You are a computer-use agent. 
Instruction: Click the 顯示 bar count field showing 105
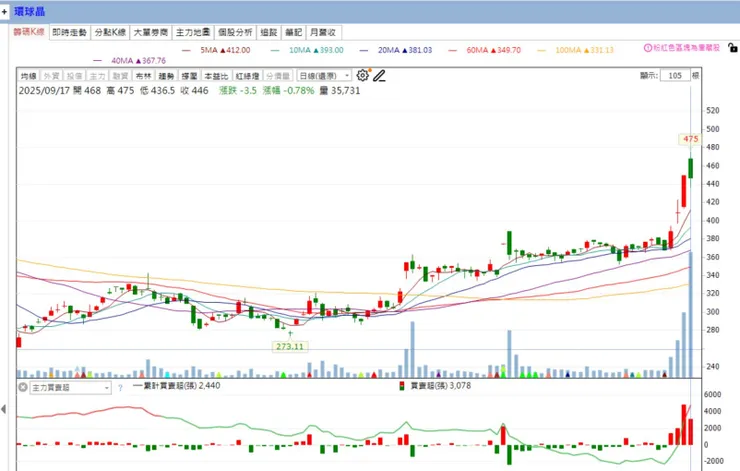pyautogui.click(x=675, y=76)
